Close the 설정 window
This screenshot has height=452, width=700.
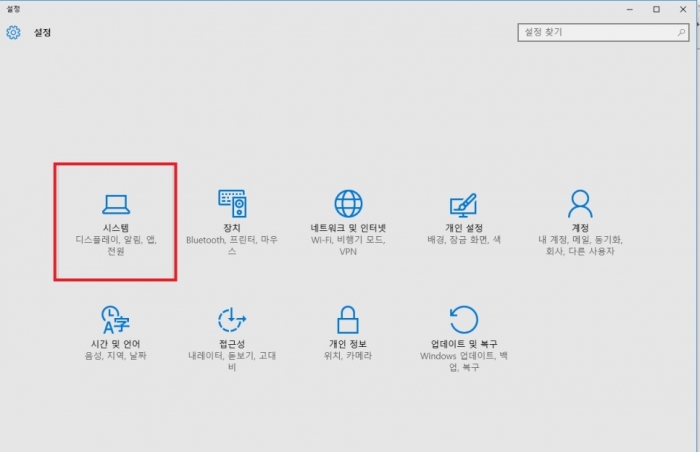coord(683,9)
